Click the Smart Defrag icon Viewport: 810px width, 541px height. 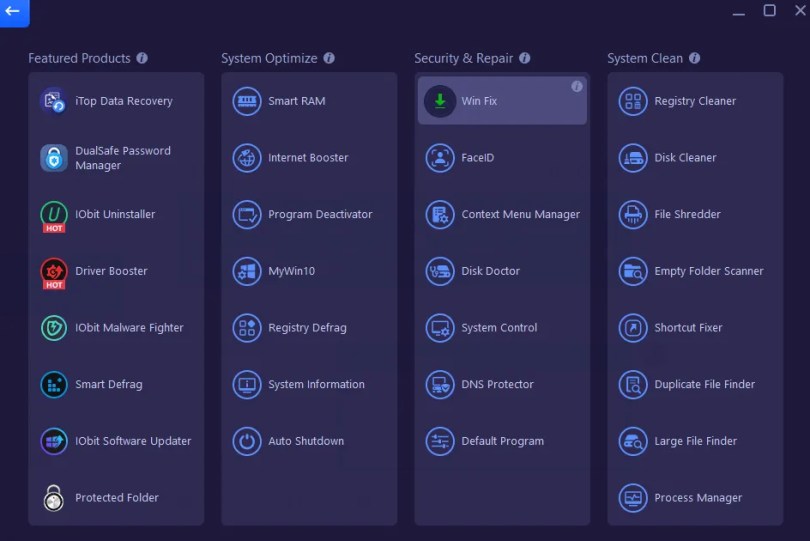(x=54, y=384)
